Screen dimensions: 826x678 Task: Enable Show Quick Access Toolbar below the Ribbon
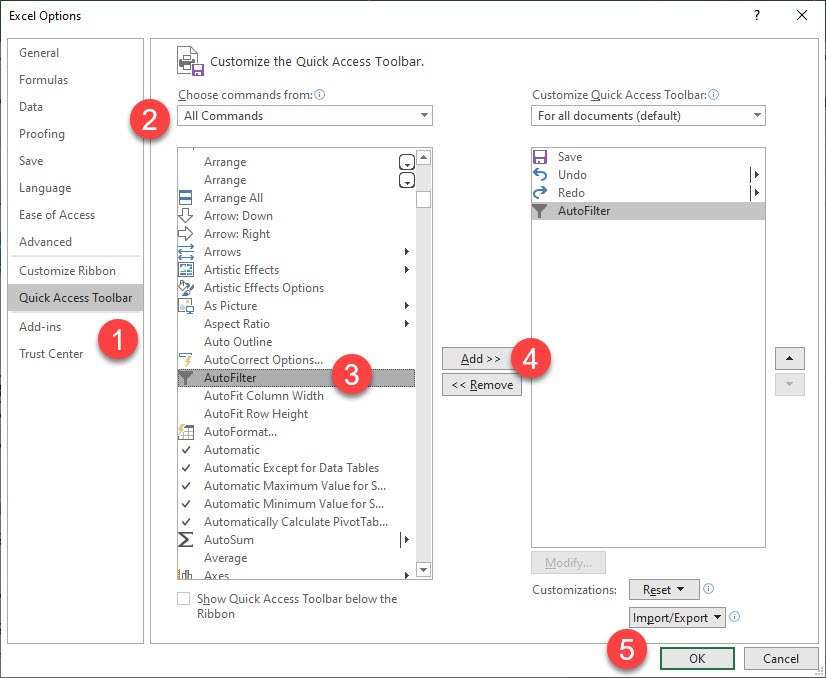click(183, 598)
